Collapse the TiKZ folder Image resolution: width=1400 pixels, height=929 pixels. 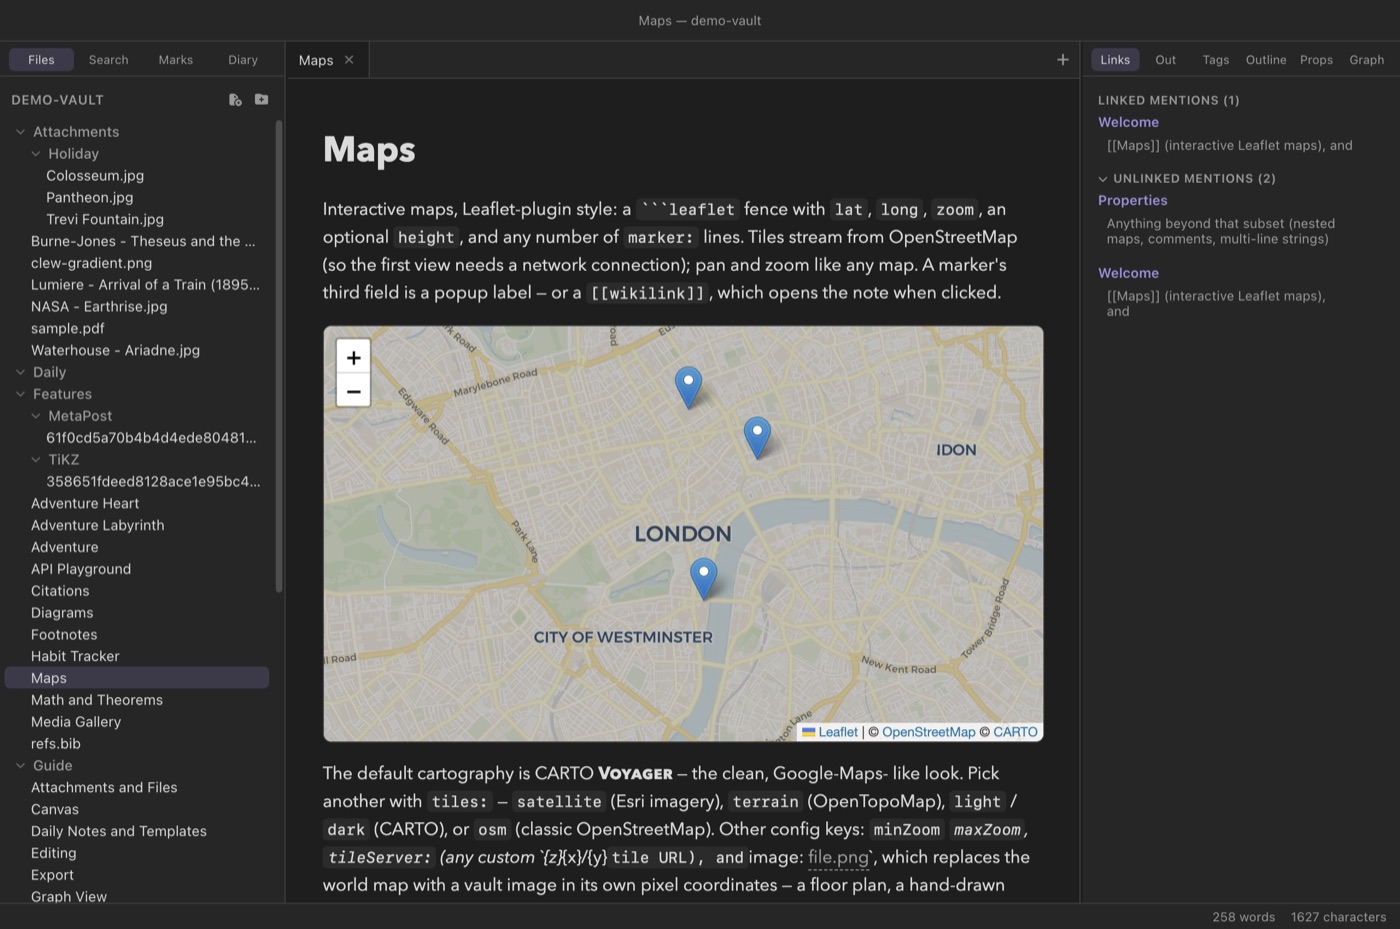click(36, 460)
